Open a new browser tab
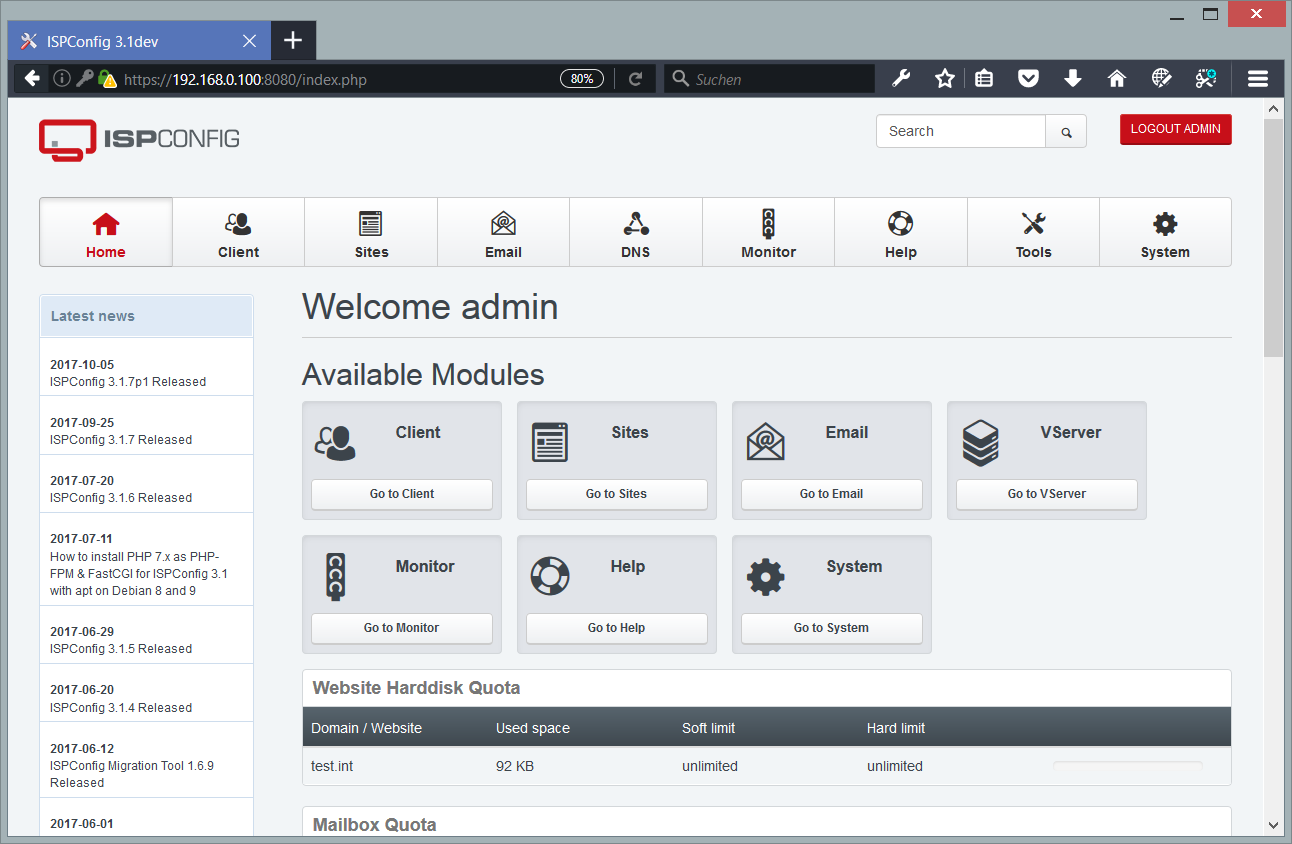 pos(292,40)
